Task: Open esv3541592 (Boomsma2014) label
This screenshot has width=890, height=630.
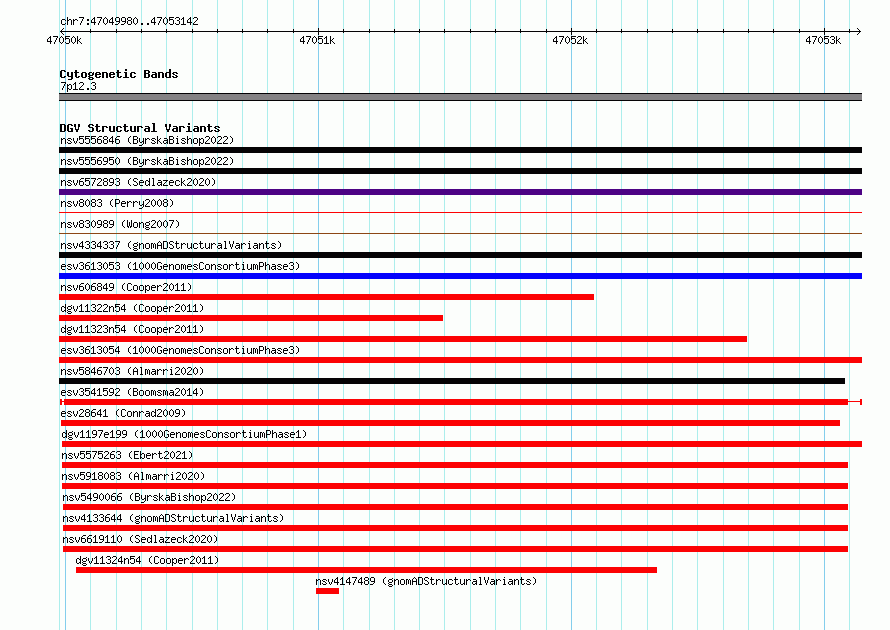Action: click(x=132, y=392)
